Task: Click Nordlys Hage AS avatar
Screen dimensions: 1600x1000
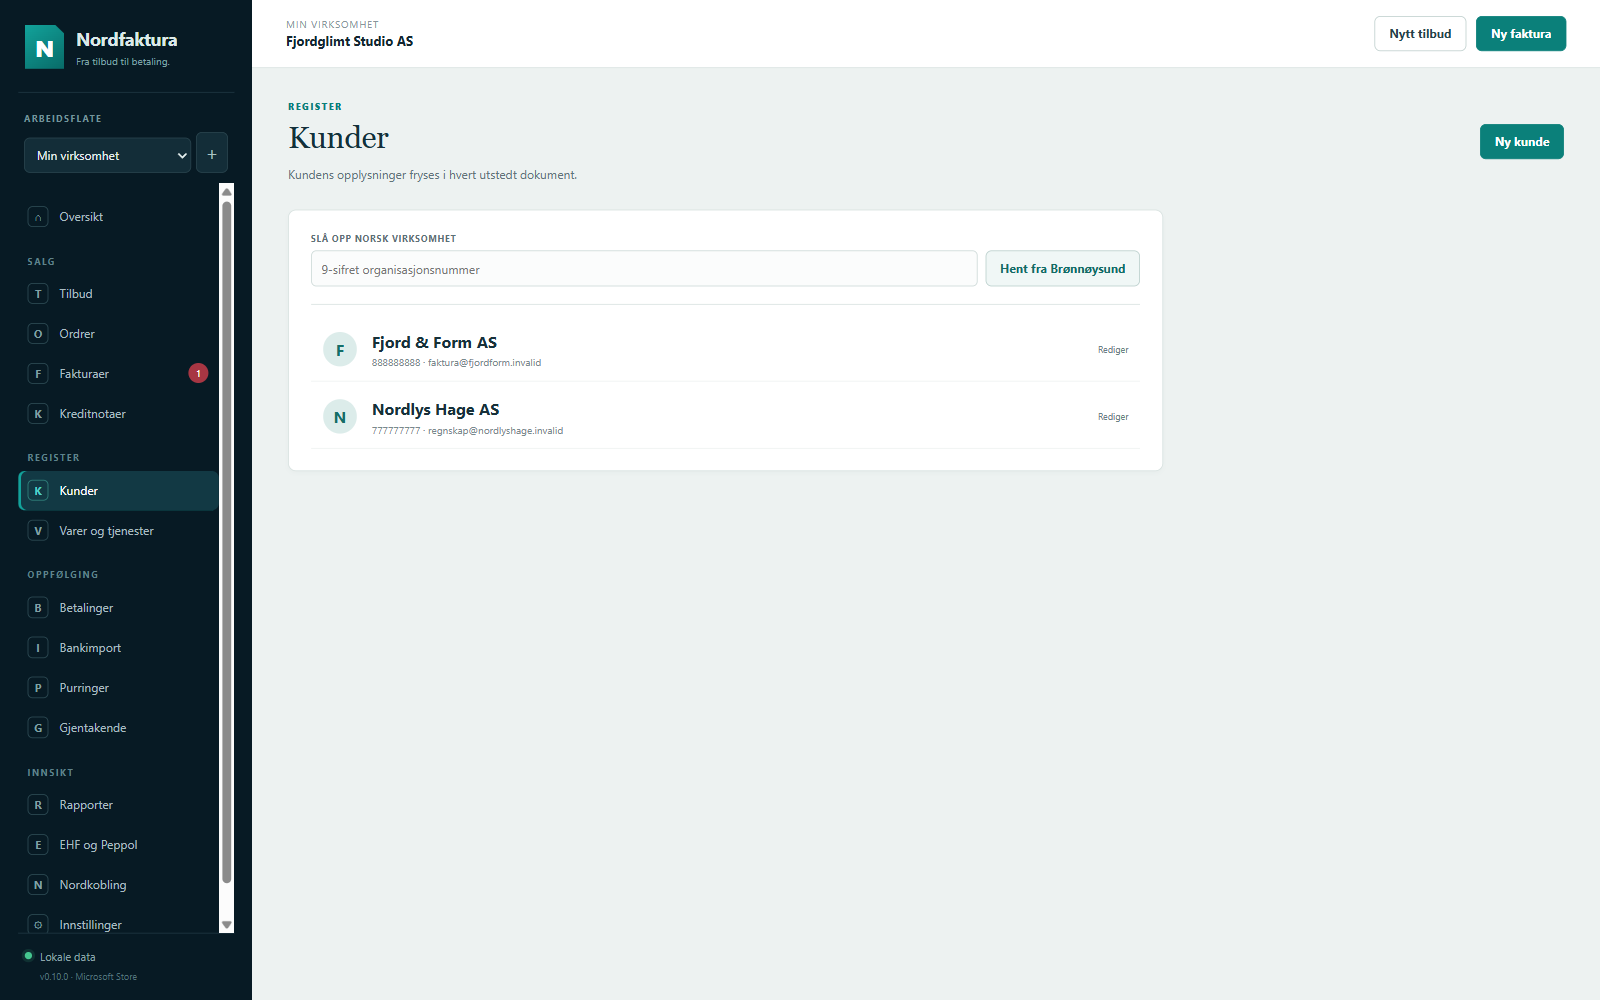Action: tap(340, 417)
